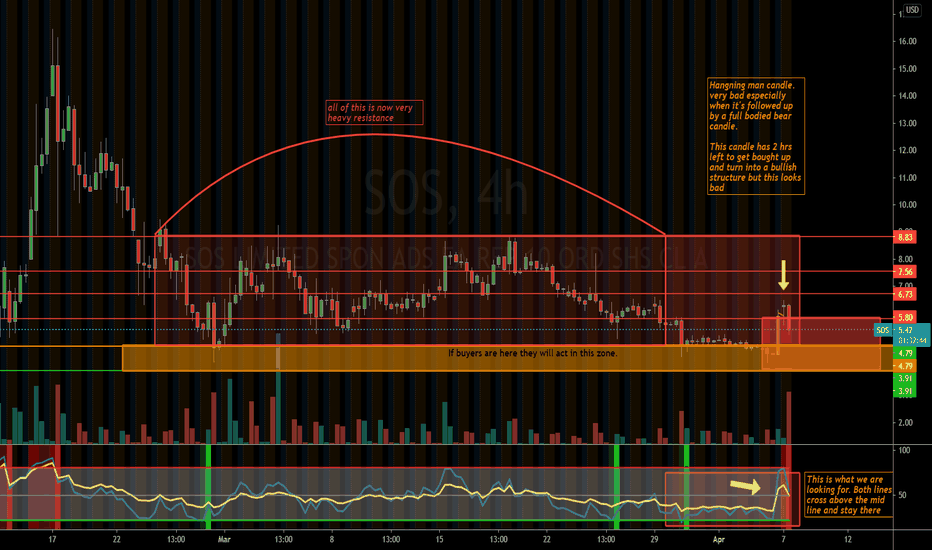
Task: Select 'If buyers are here' zone text
Action: [x=533, y=353]
